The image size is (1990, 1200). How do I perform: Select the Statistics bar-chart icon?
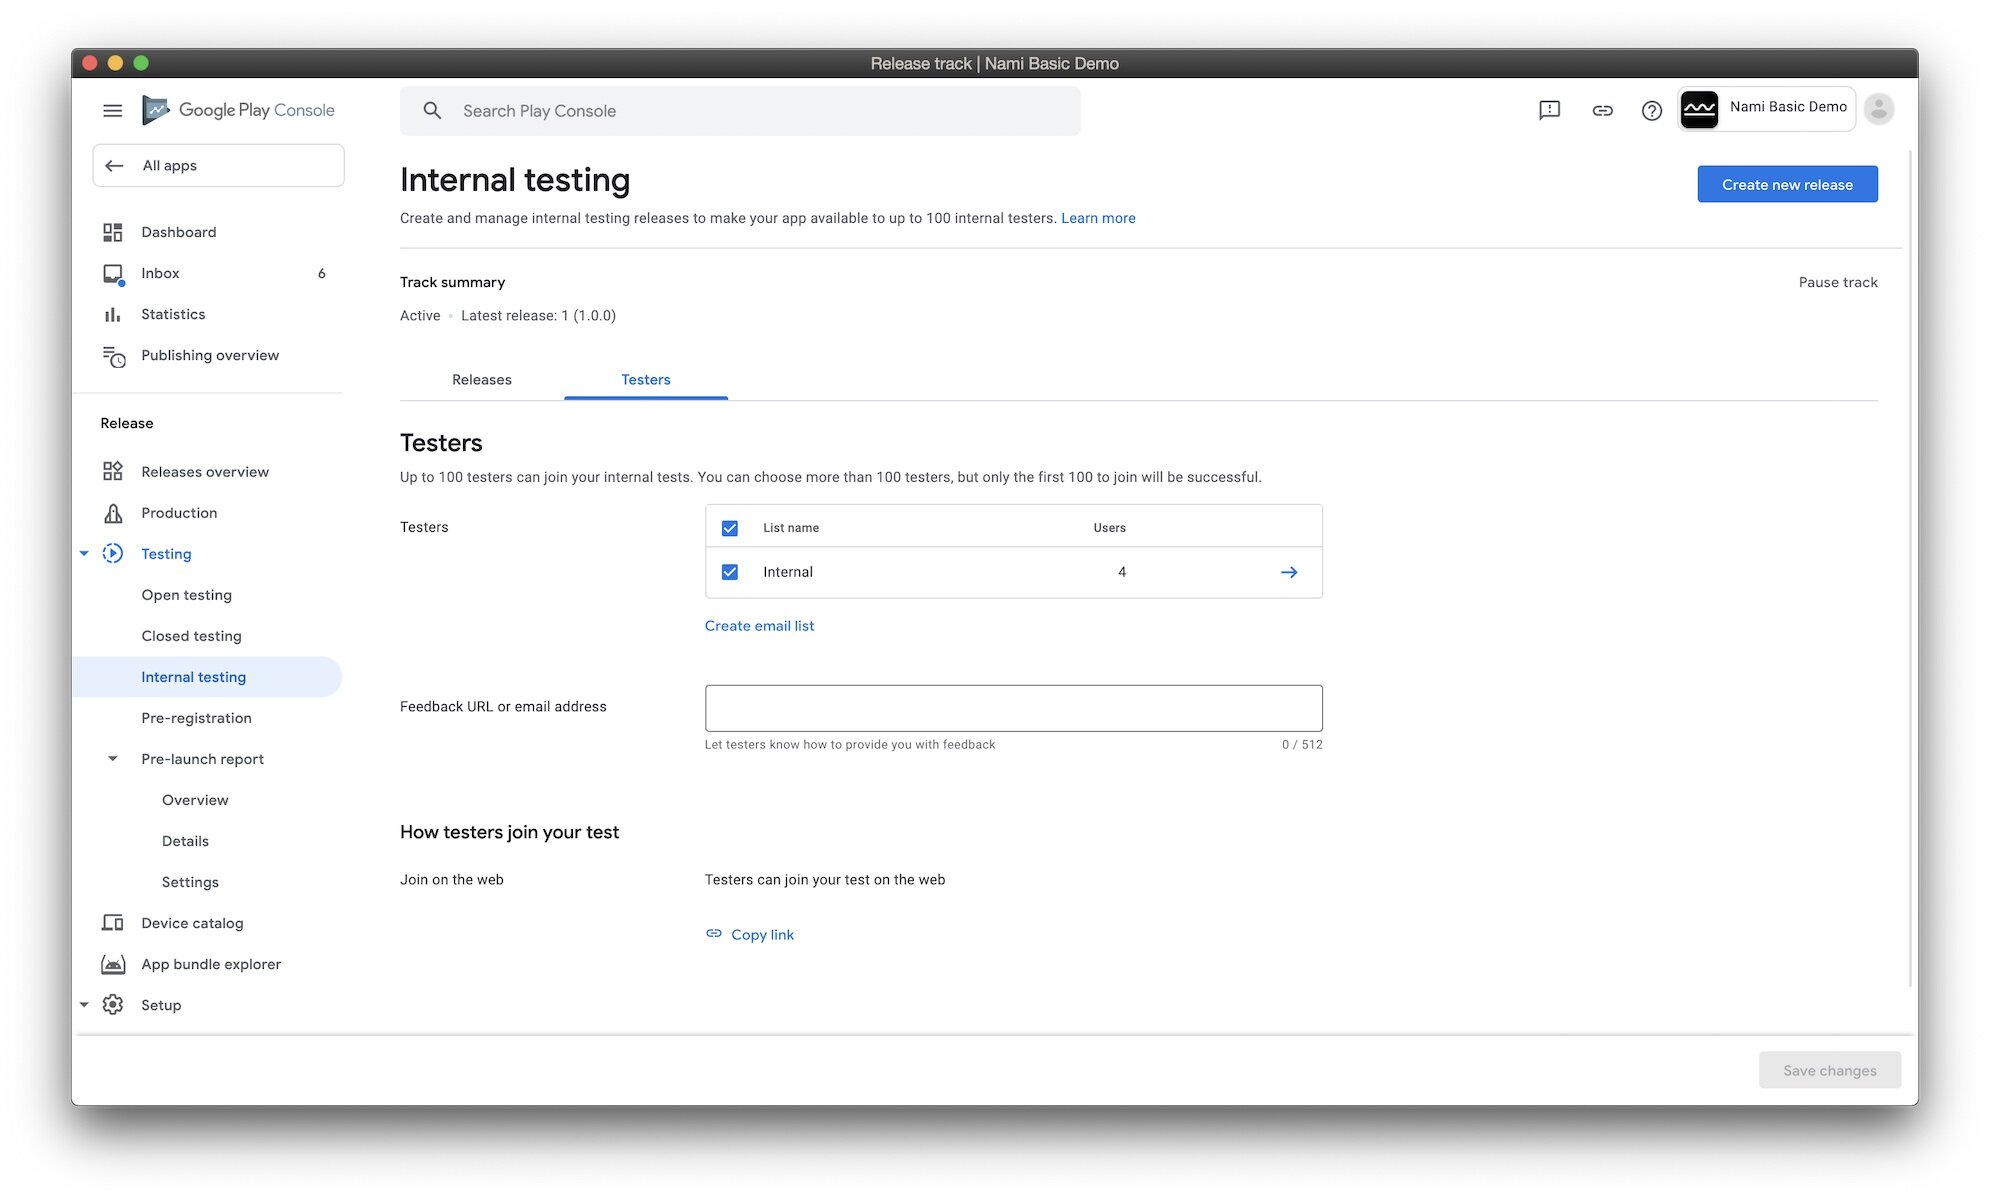click(113, 314)
